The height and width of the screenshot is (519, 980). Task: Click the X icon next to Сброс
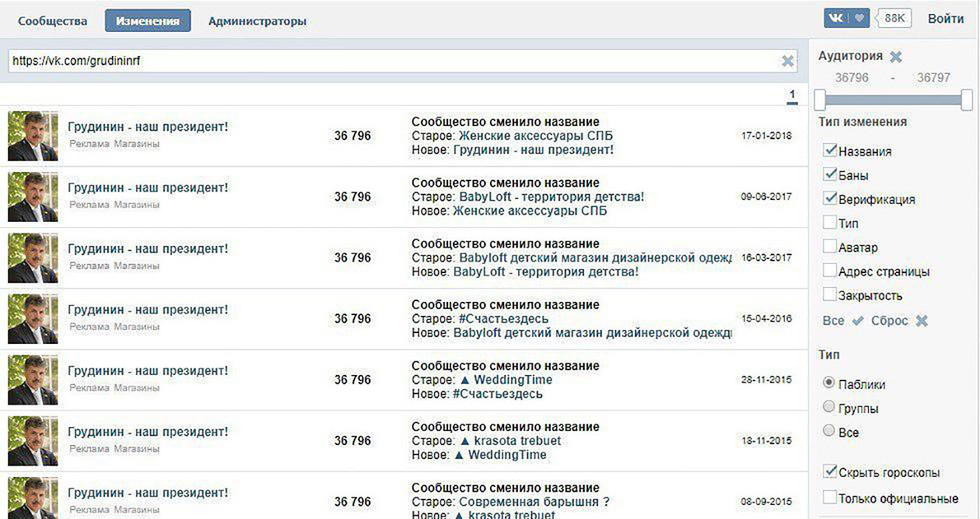(x=922, y=321)
